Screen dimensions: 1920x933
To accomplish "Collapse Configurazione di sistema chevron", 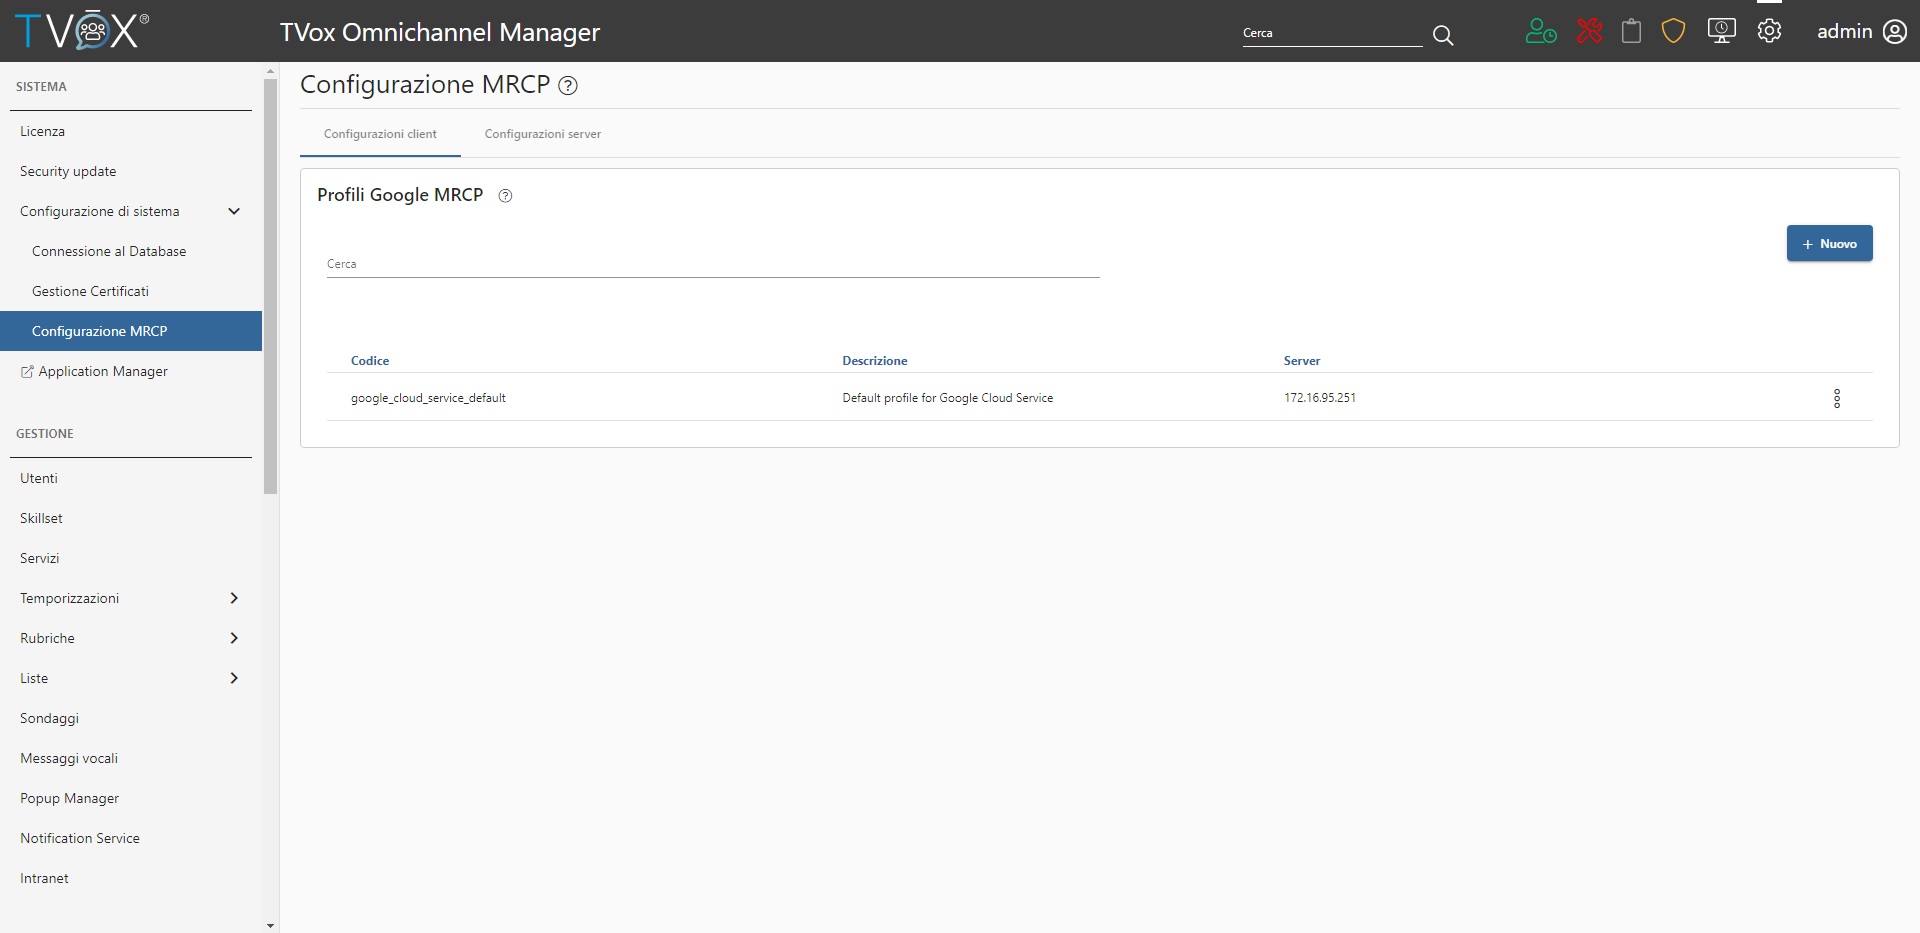I will click(x=234, y=211).
